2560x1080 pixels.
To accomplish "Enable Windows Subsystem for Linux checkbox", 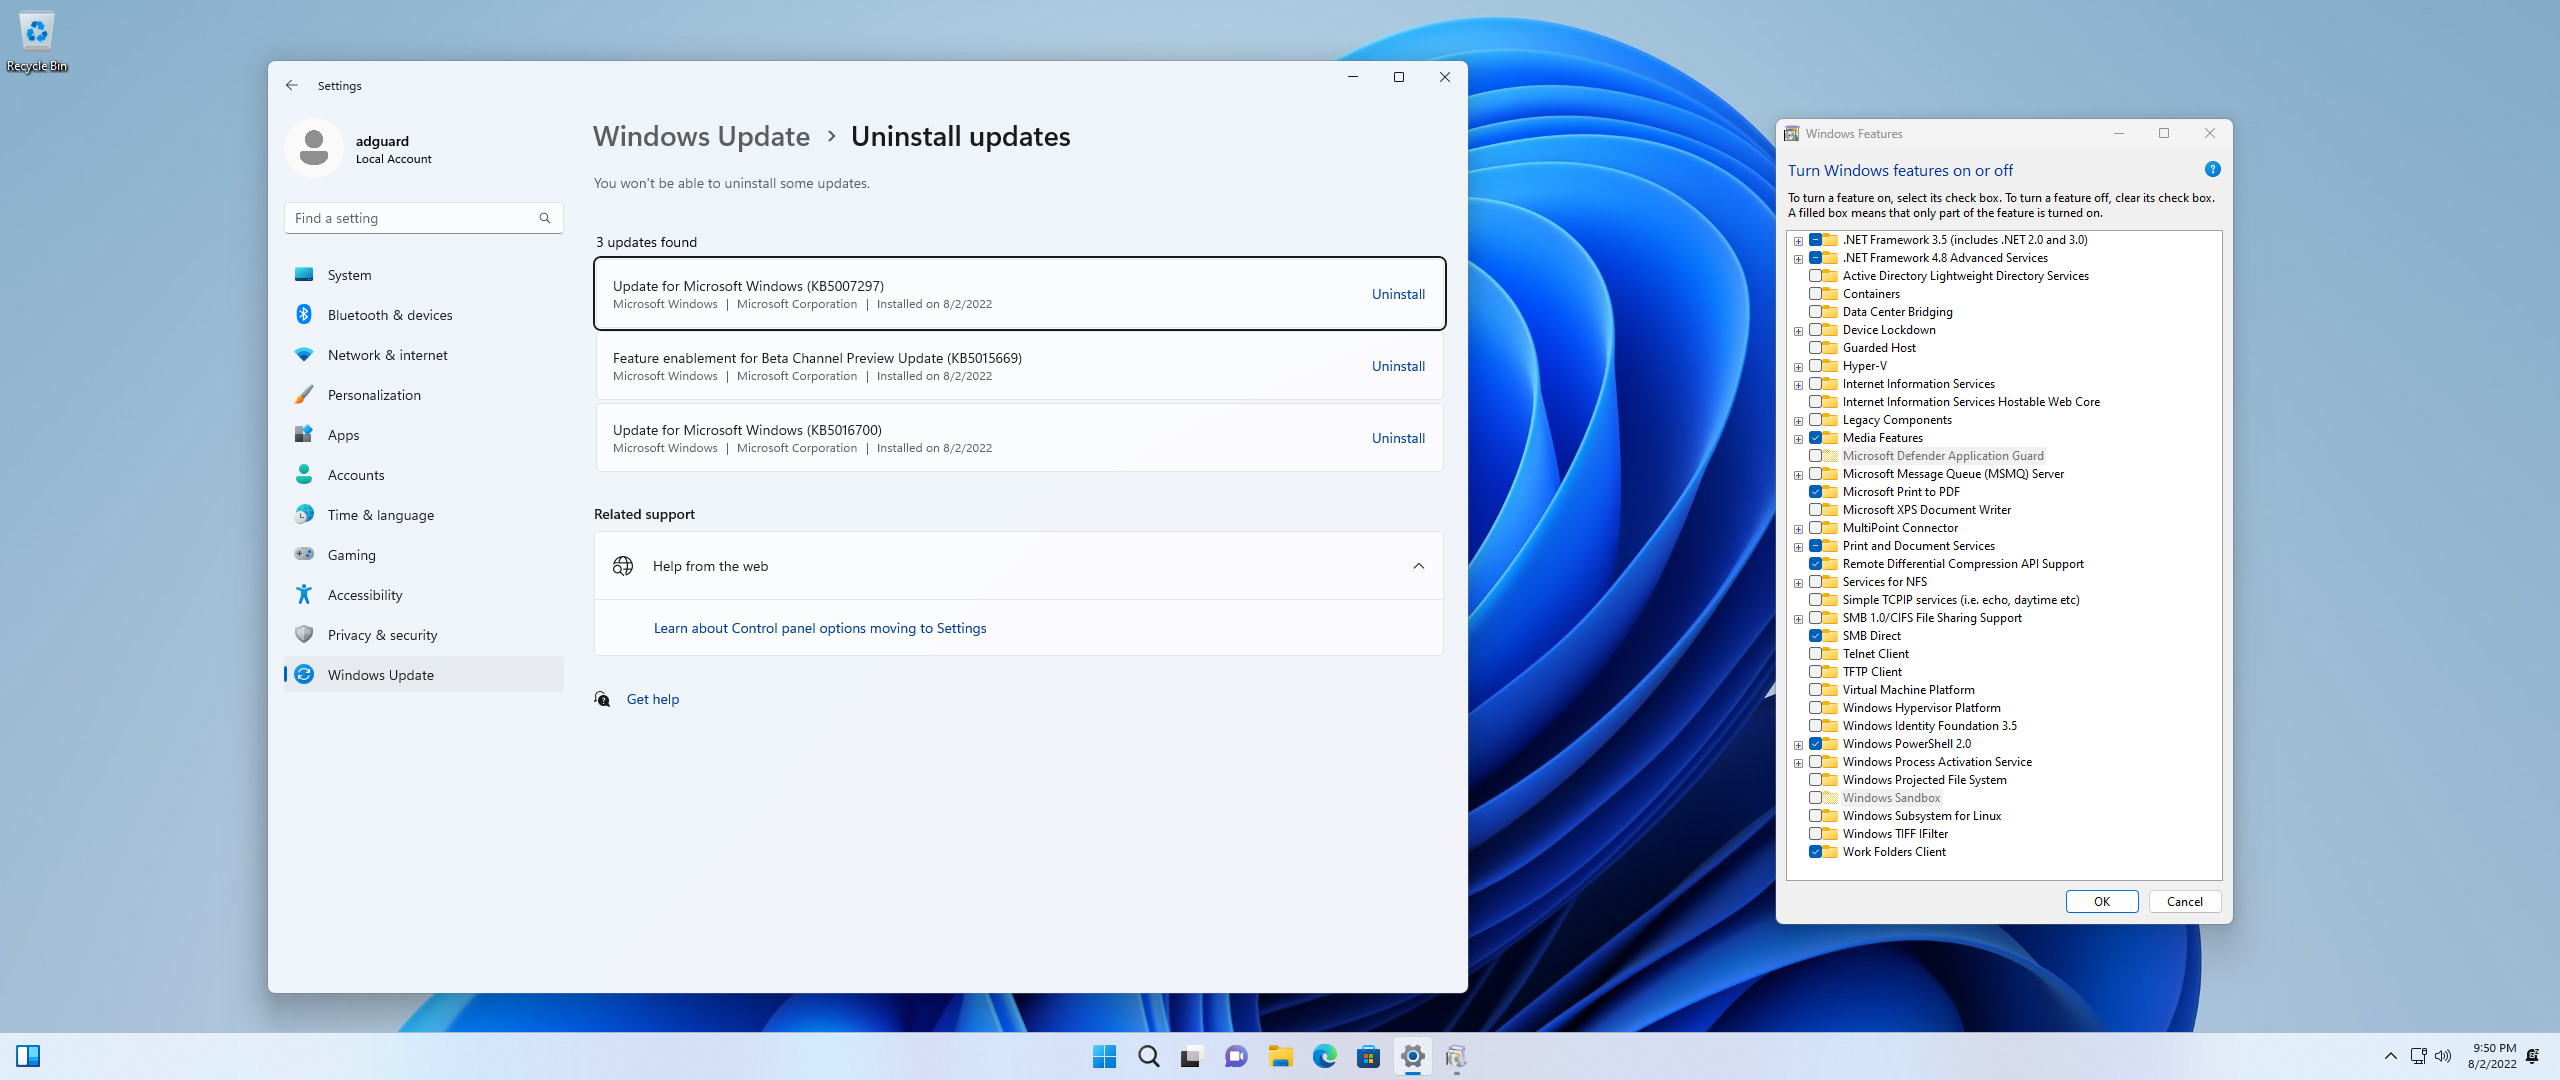I will 1815,816.
